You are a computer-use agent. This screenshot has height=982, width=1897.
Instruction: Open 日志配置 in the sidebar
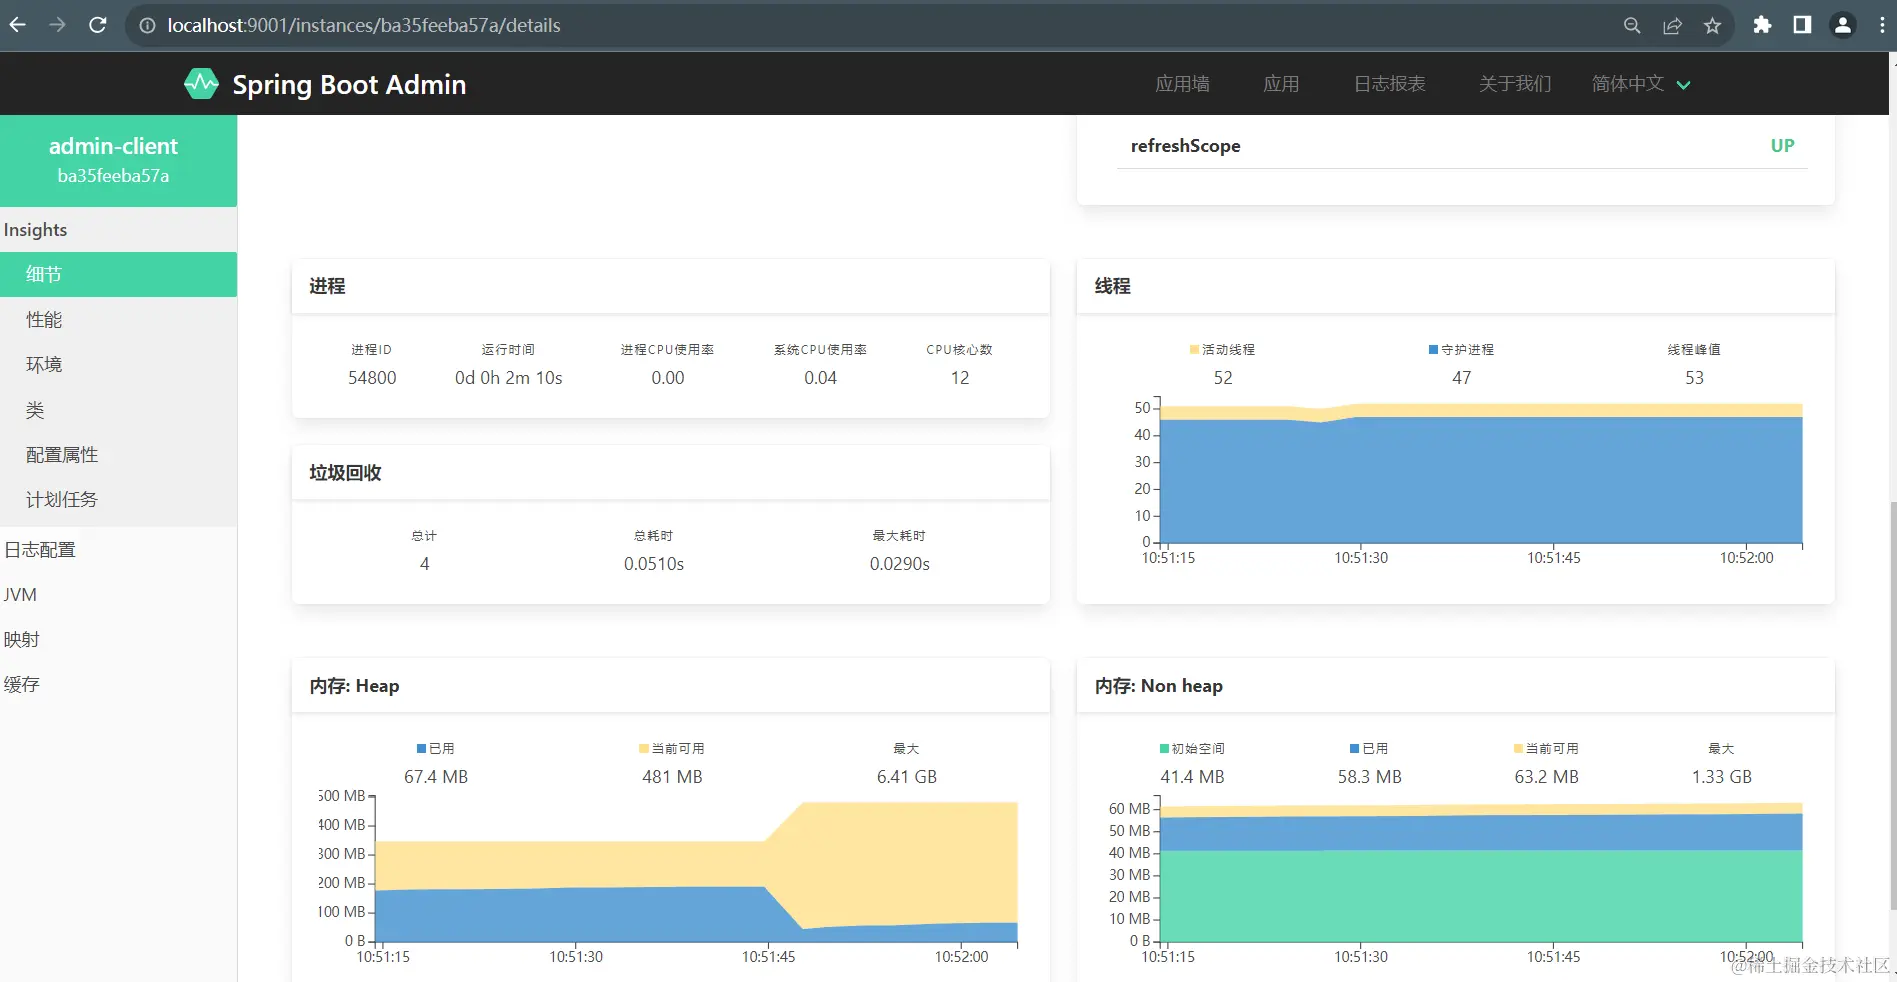coord(118,550)
